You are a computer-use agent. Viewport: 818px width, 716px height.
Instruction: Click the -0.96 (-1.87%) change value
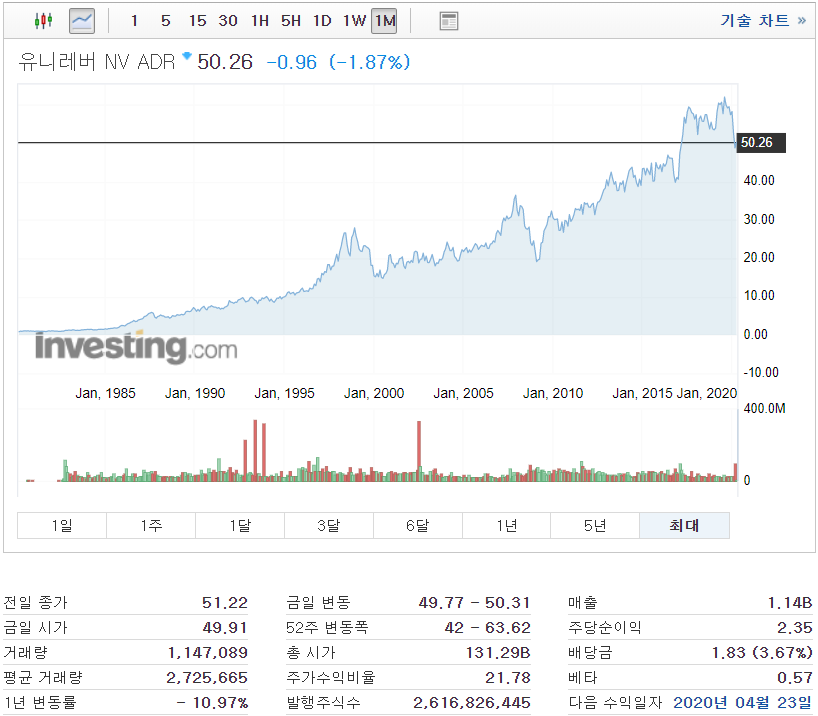coord(338,63)
